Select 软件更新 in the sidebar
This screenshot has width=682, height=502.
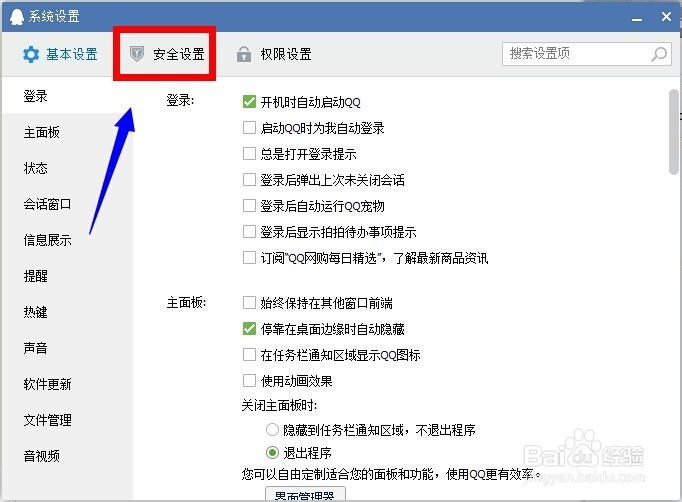(x=67, y=384)
